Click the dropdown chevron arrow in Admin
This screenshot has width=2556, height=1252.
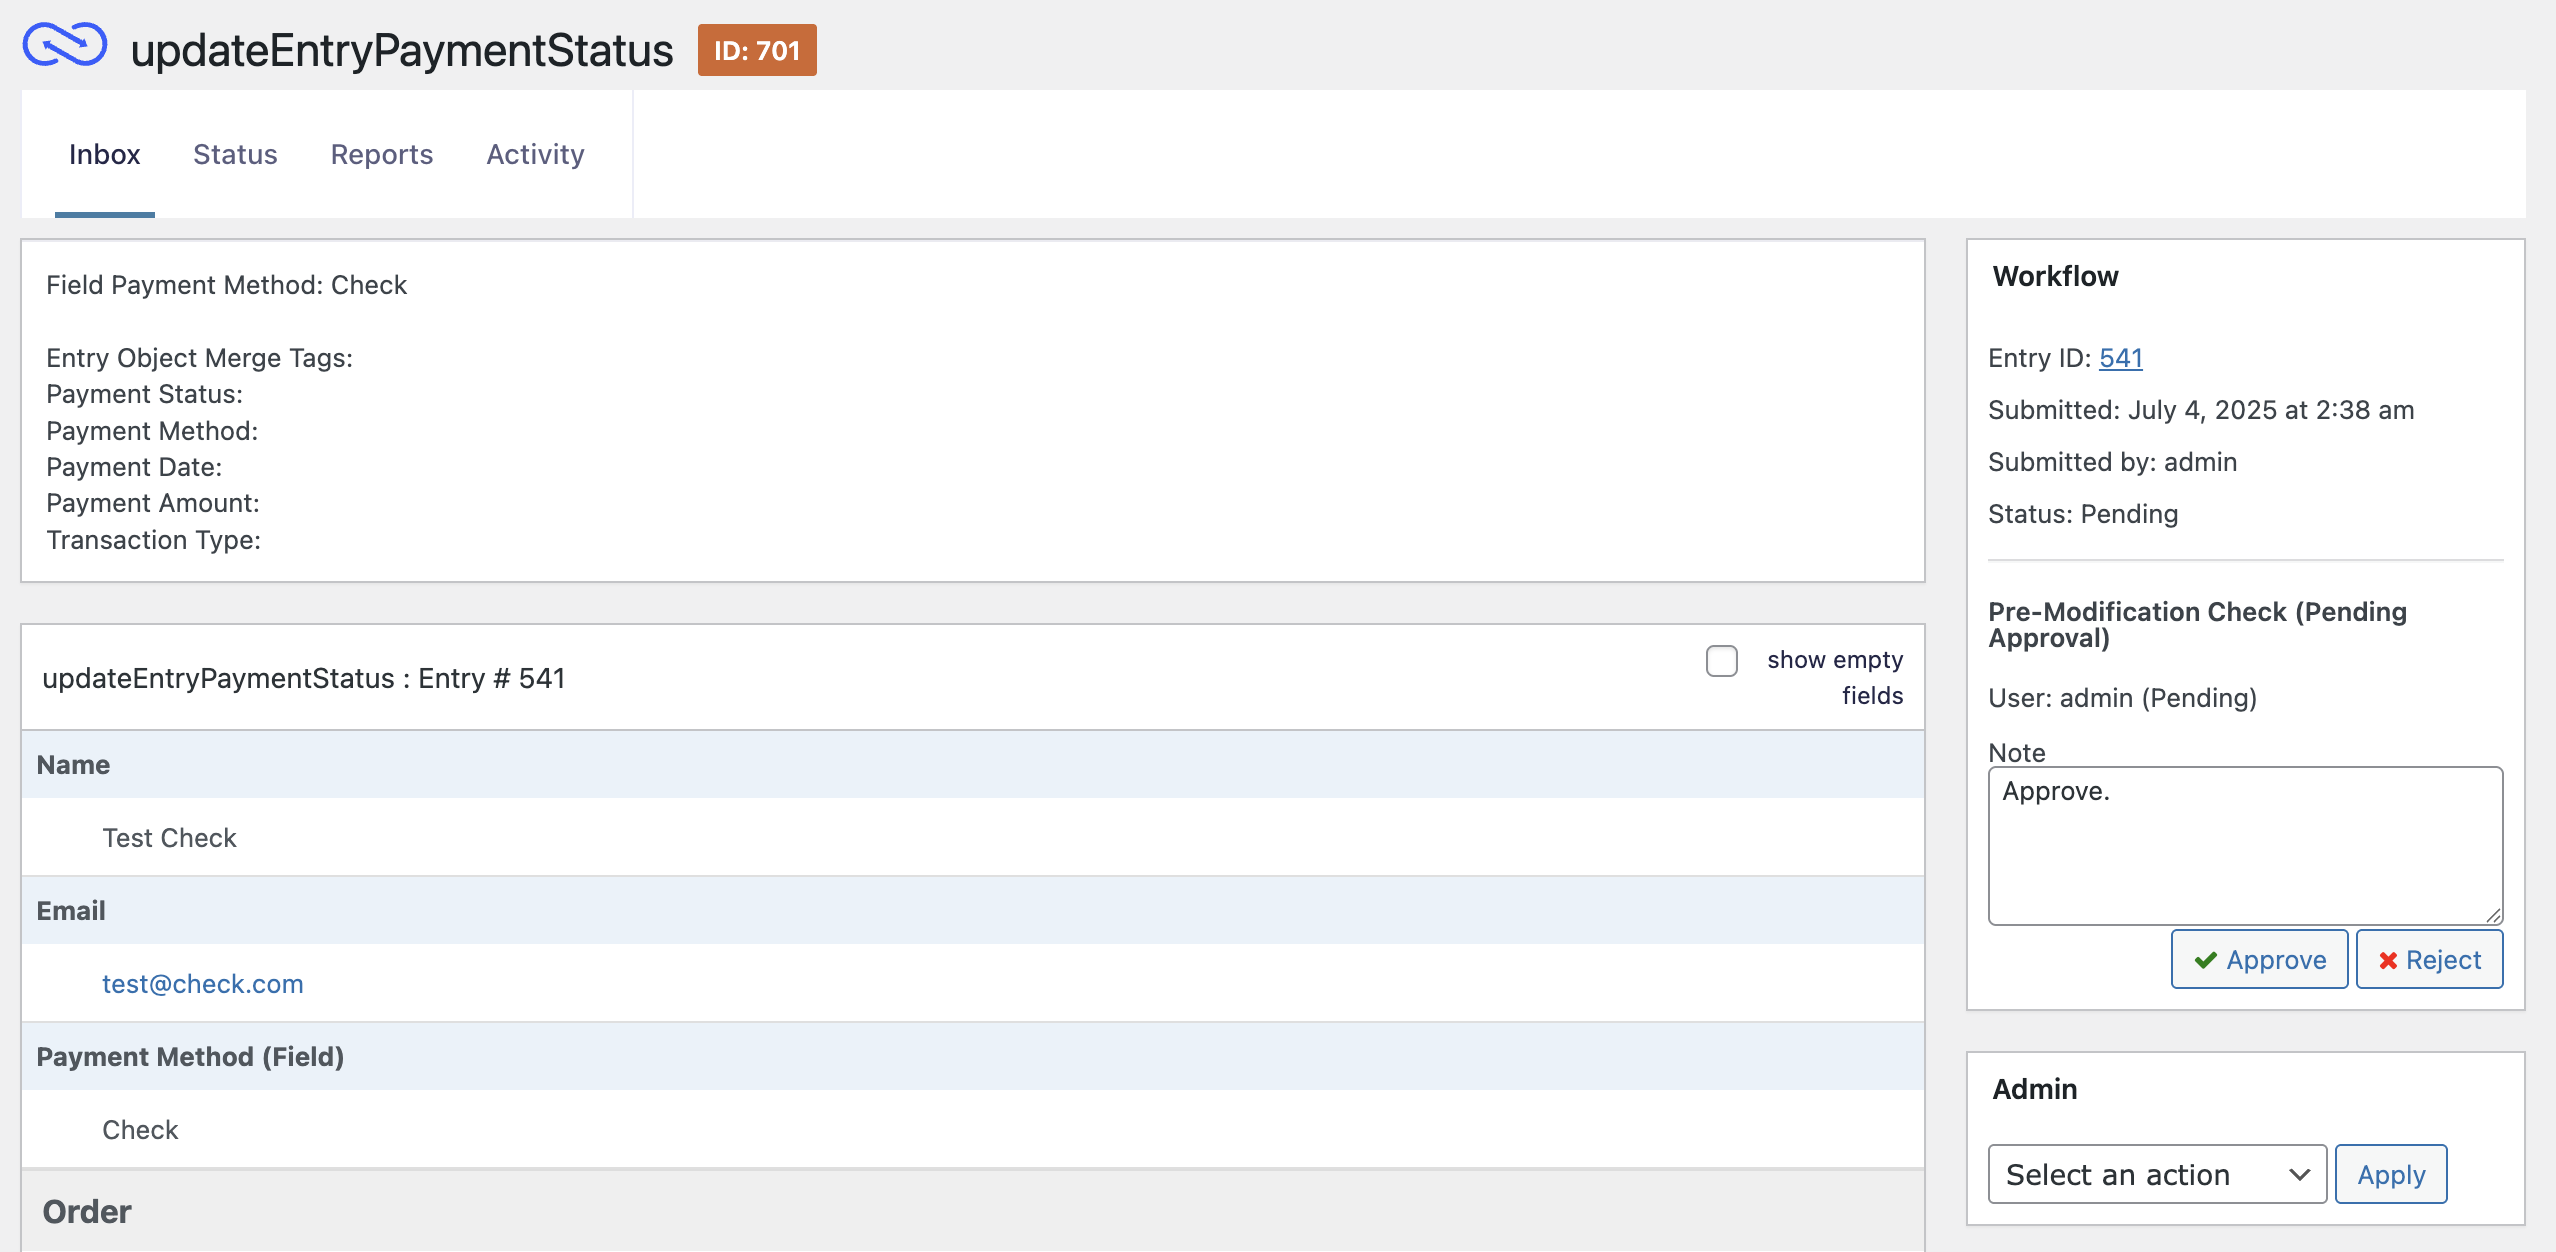click(2299, 1174)
